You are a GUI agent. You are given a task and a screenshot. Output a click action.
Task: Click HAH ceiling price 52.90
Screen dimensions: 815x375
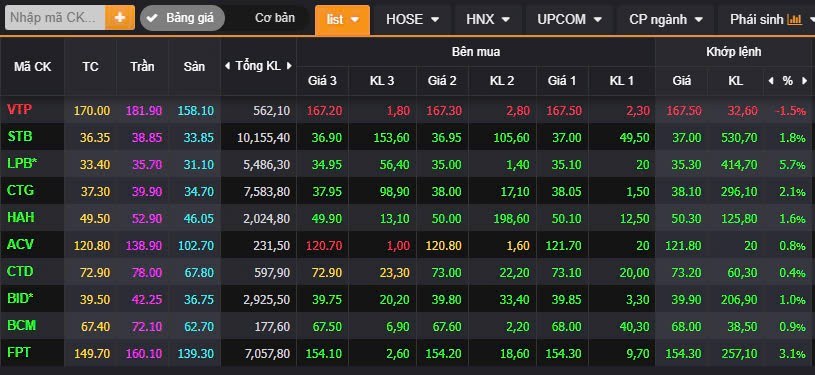(x=147, y=219)
